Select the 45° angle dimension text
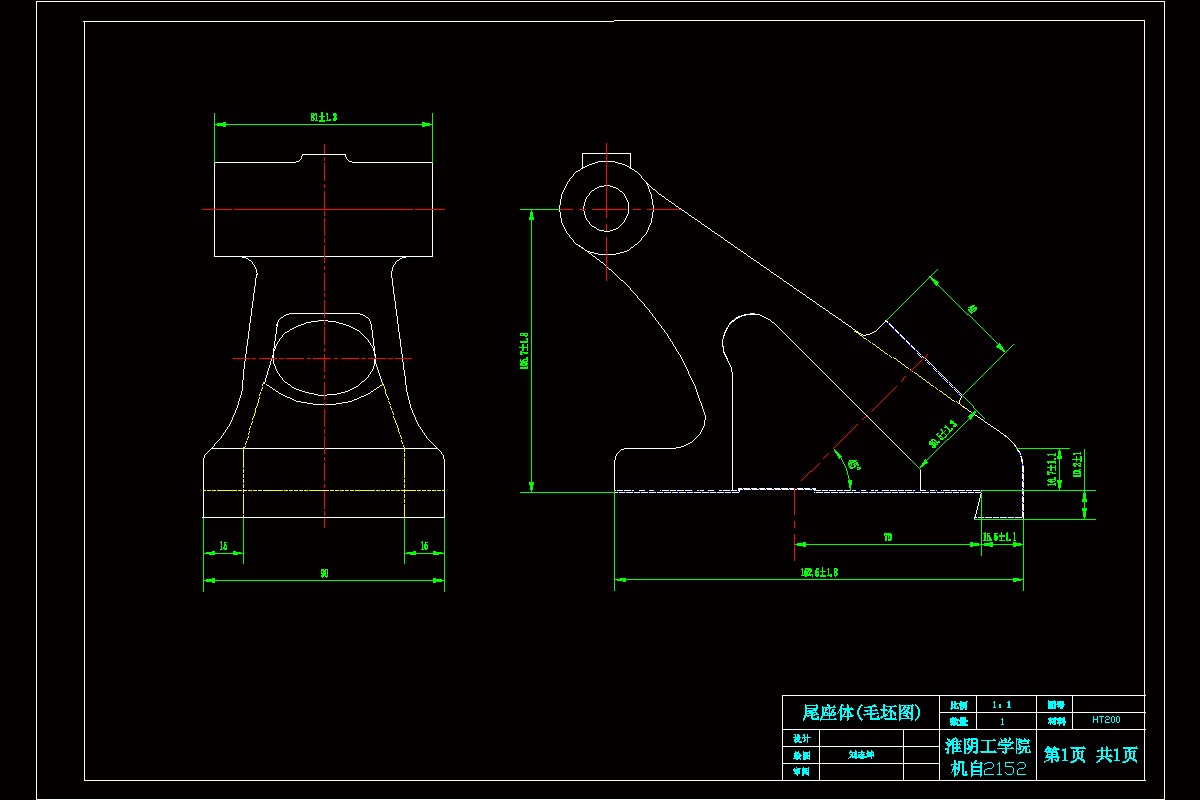Image resolution: width=1200 pixels, height=800 pixels. tap(853, 465)
